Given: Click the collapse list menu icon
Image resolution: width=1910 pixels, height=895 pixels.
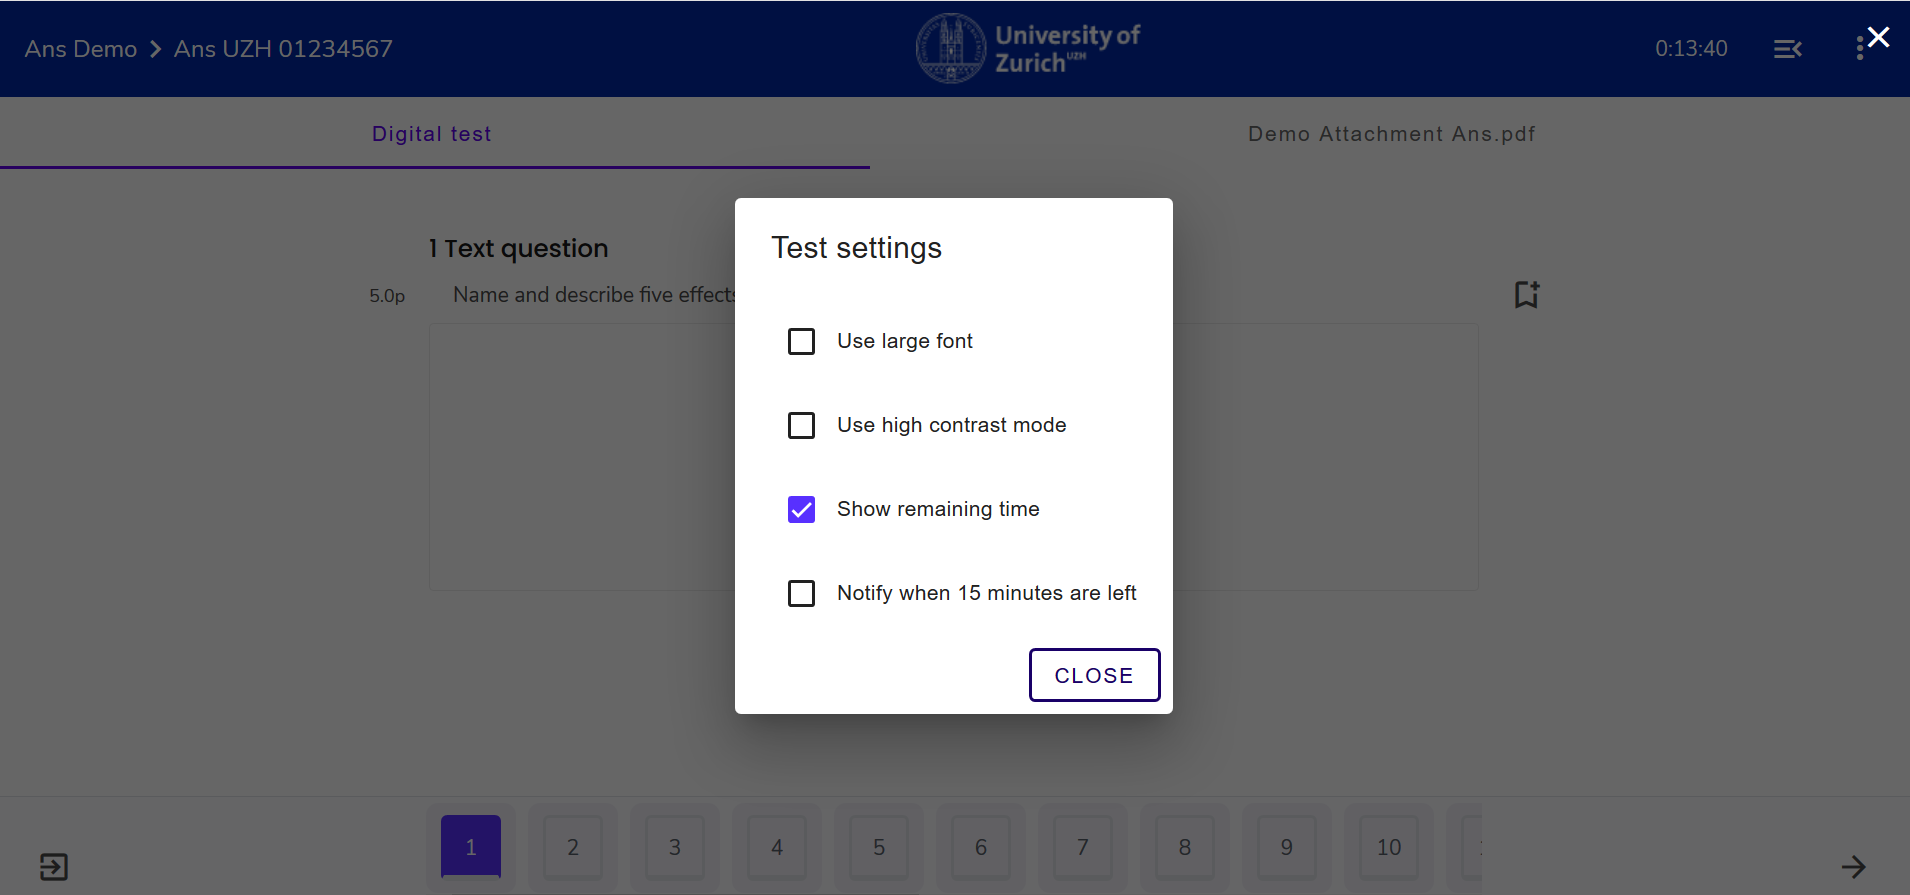Looking at the screenshot, I should [x=1787, y=49].
